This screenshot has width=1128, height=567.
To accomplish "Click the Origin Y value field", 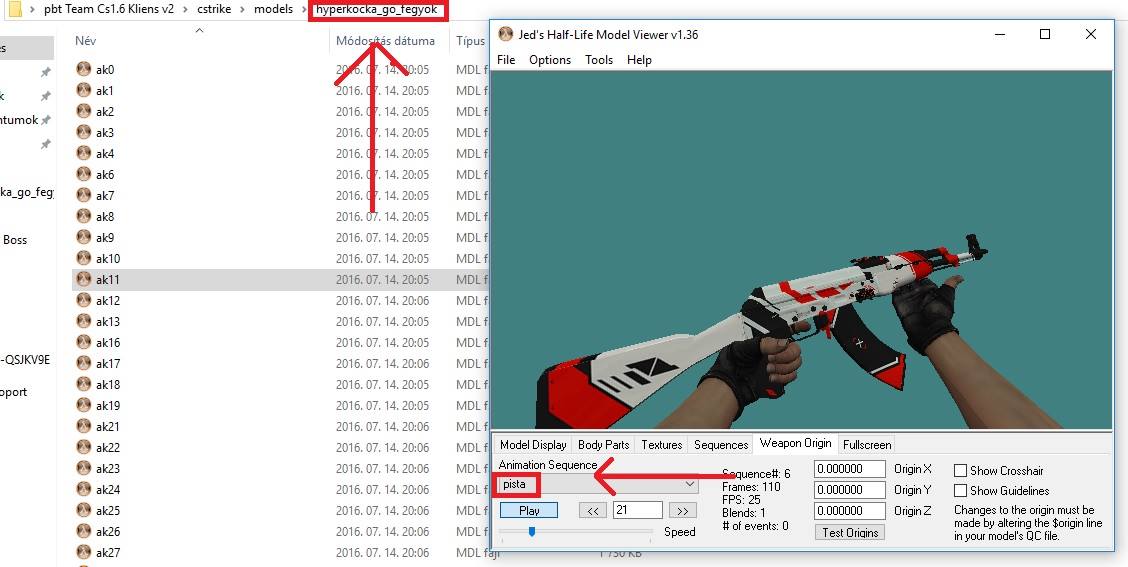I will click(x=850, y=489).
